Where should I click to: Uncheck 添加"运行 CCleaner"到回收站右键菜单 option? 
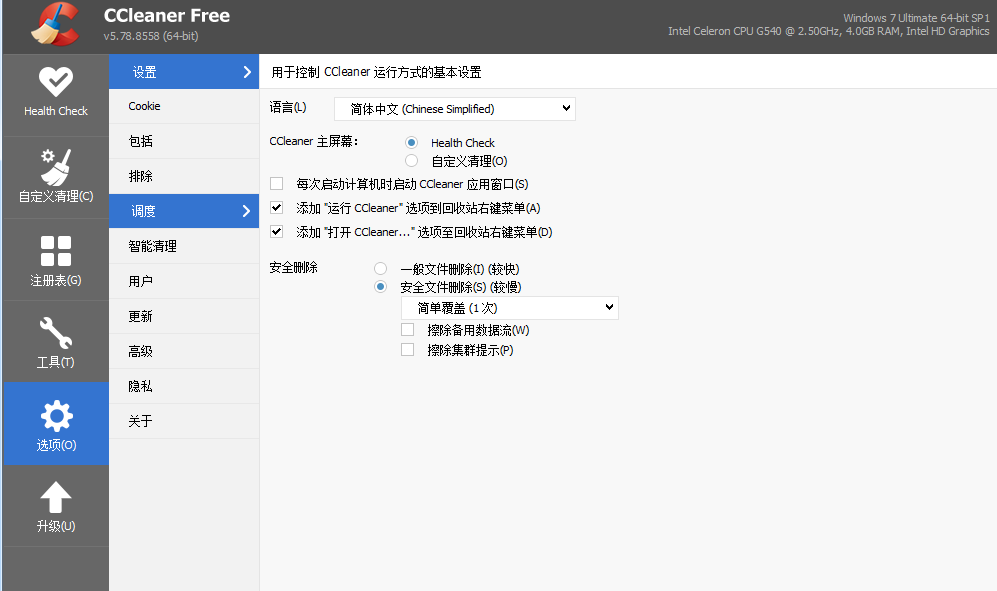click(x=277, y=208)
